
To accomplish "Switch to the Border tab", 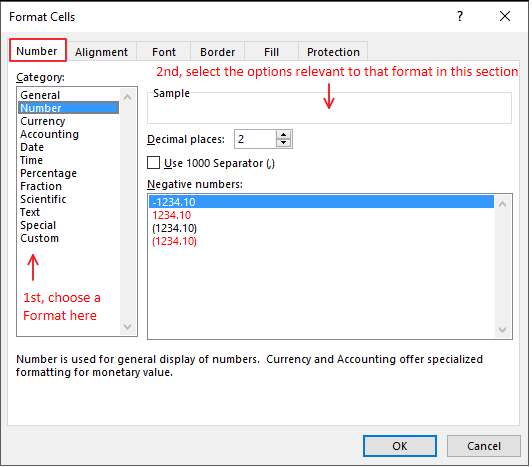I will (x=218, y=52).
